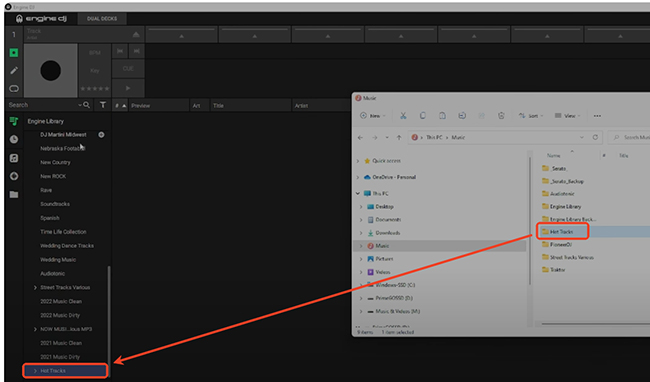Expand OneDrive - Personal in Explorer tree

tap(358, 177)
